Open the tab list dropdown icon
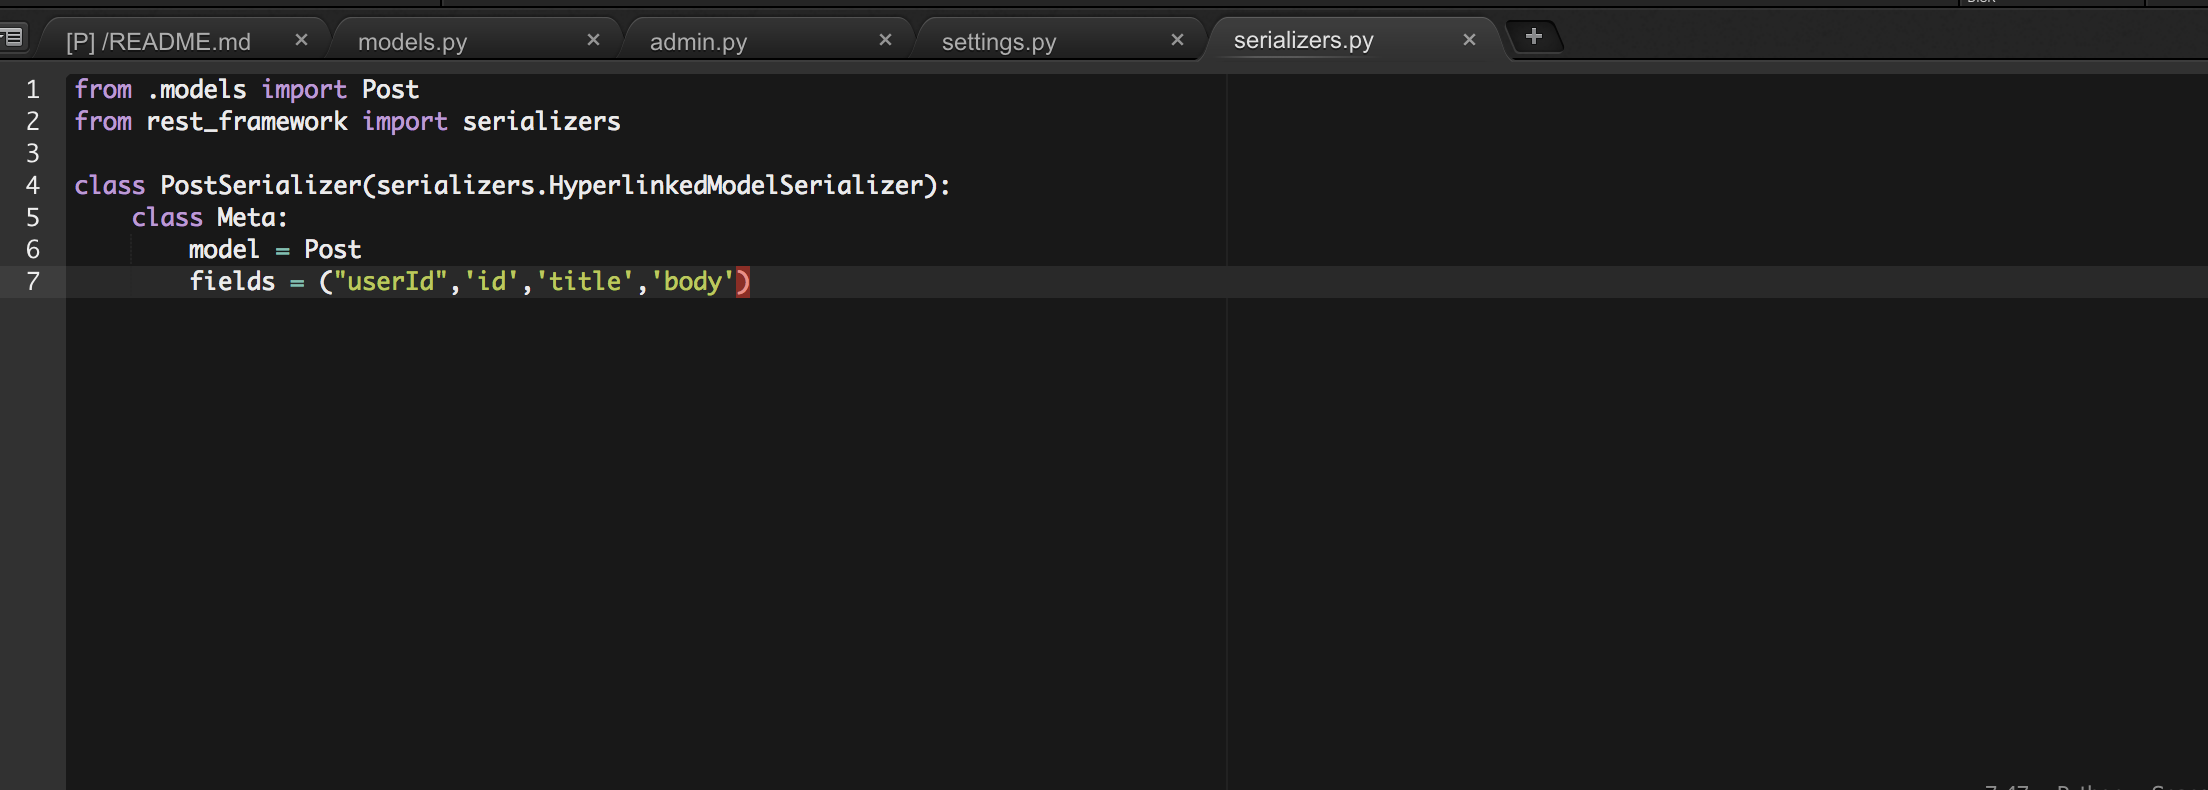The width and height of the screenshot is (2208, 790). click(x=12, y=38)
